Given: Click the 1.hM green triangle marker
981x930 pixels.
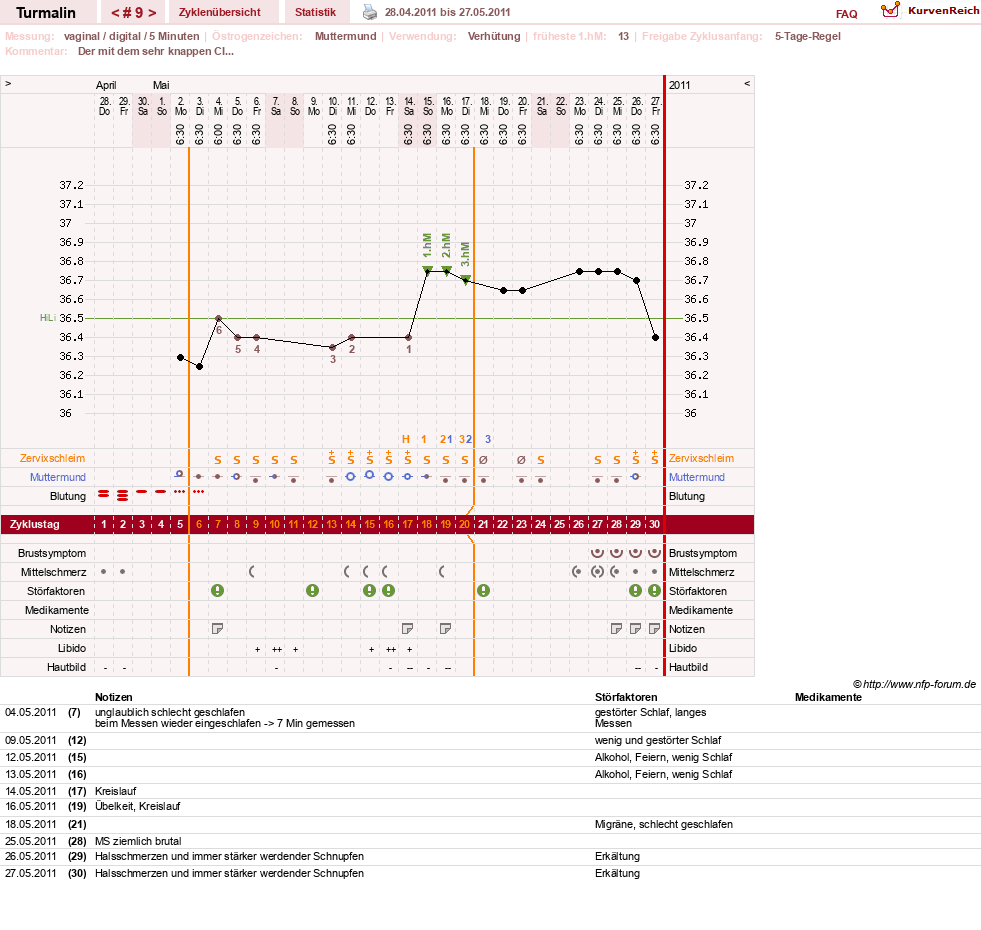Looking at the screenshot, I should 427,270.
